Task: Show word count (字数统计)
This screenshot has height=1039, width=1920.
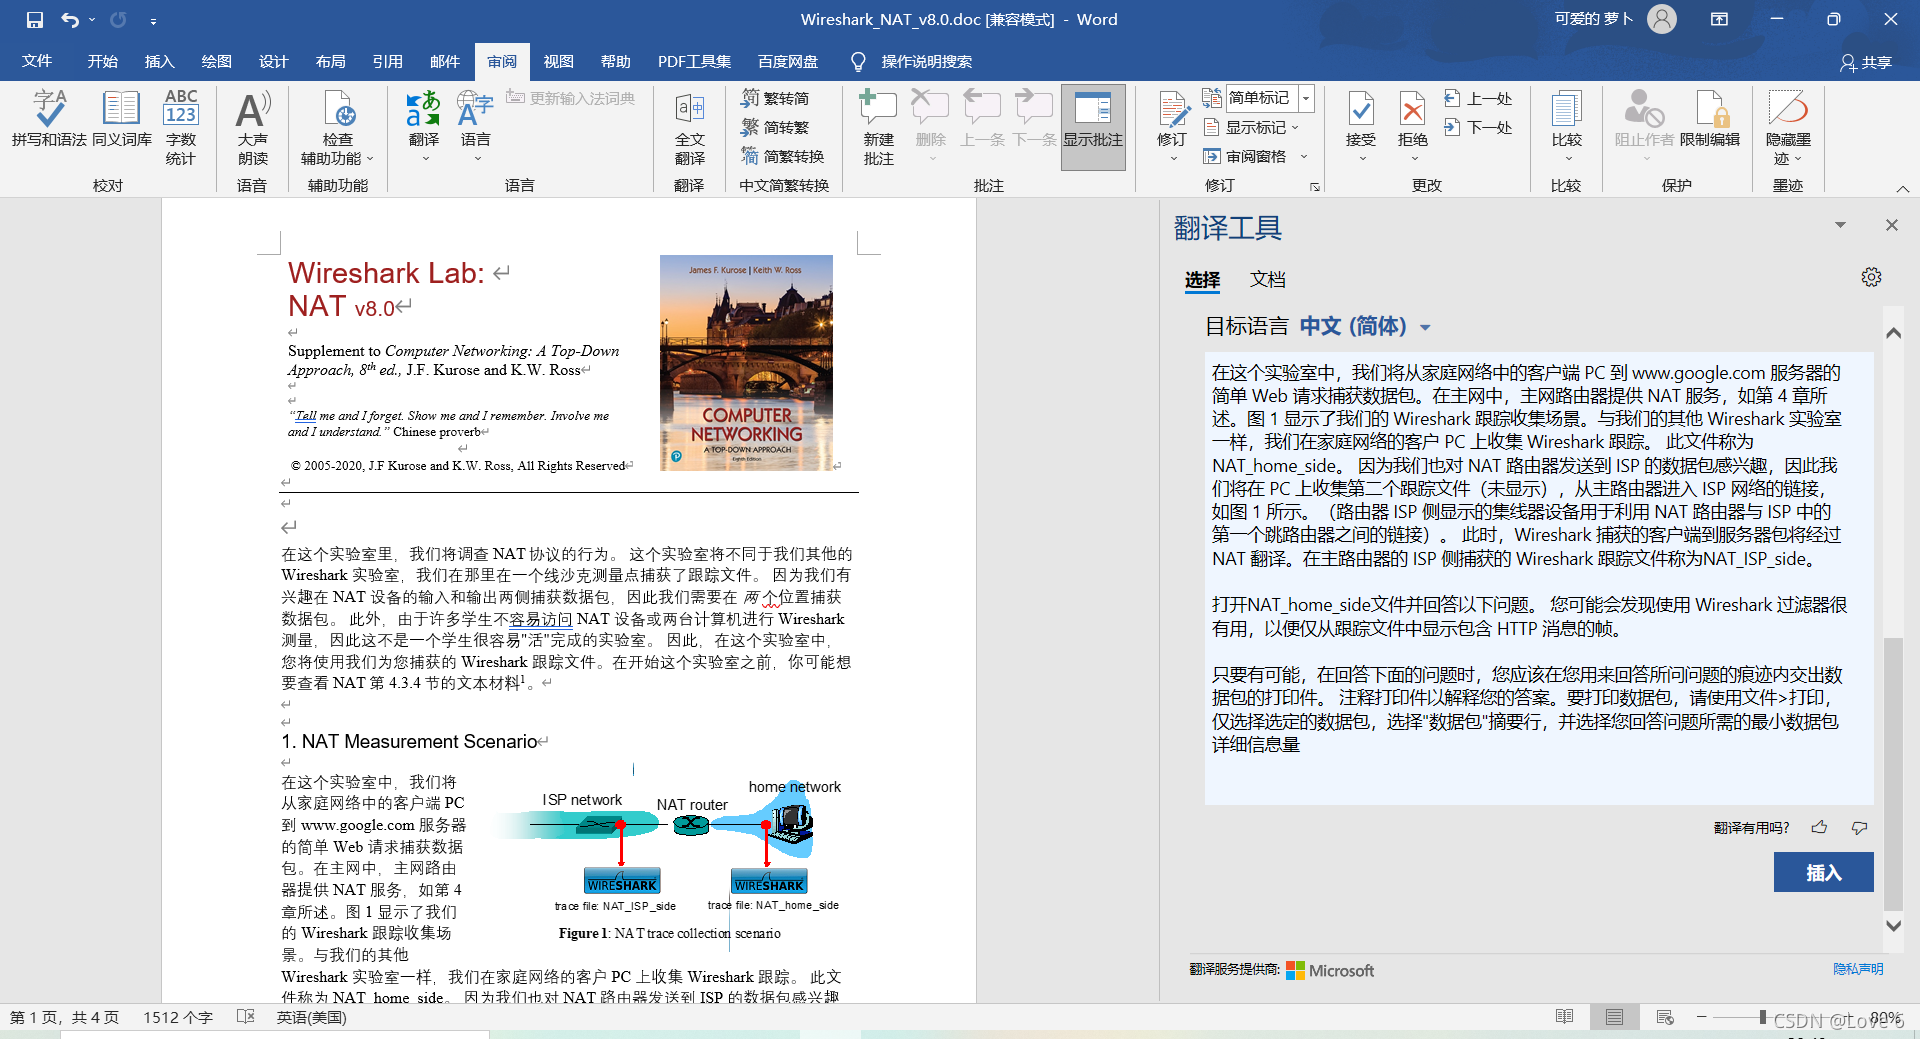Action: click(181, 128)
